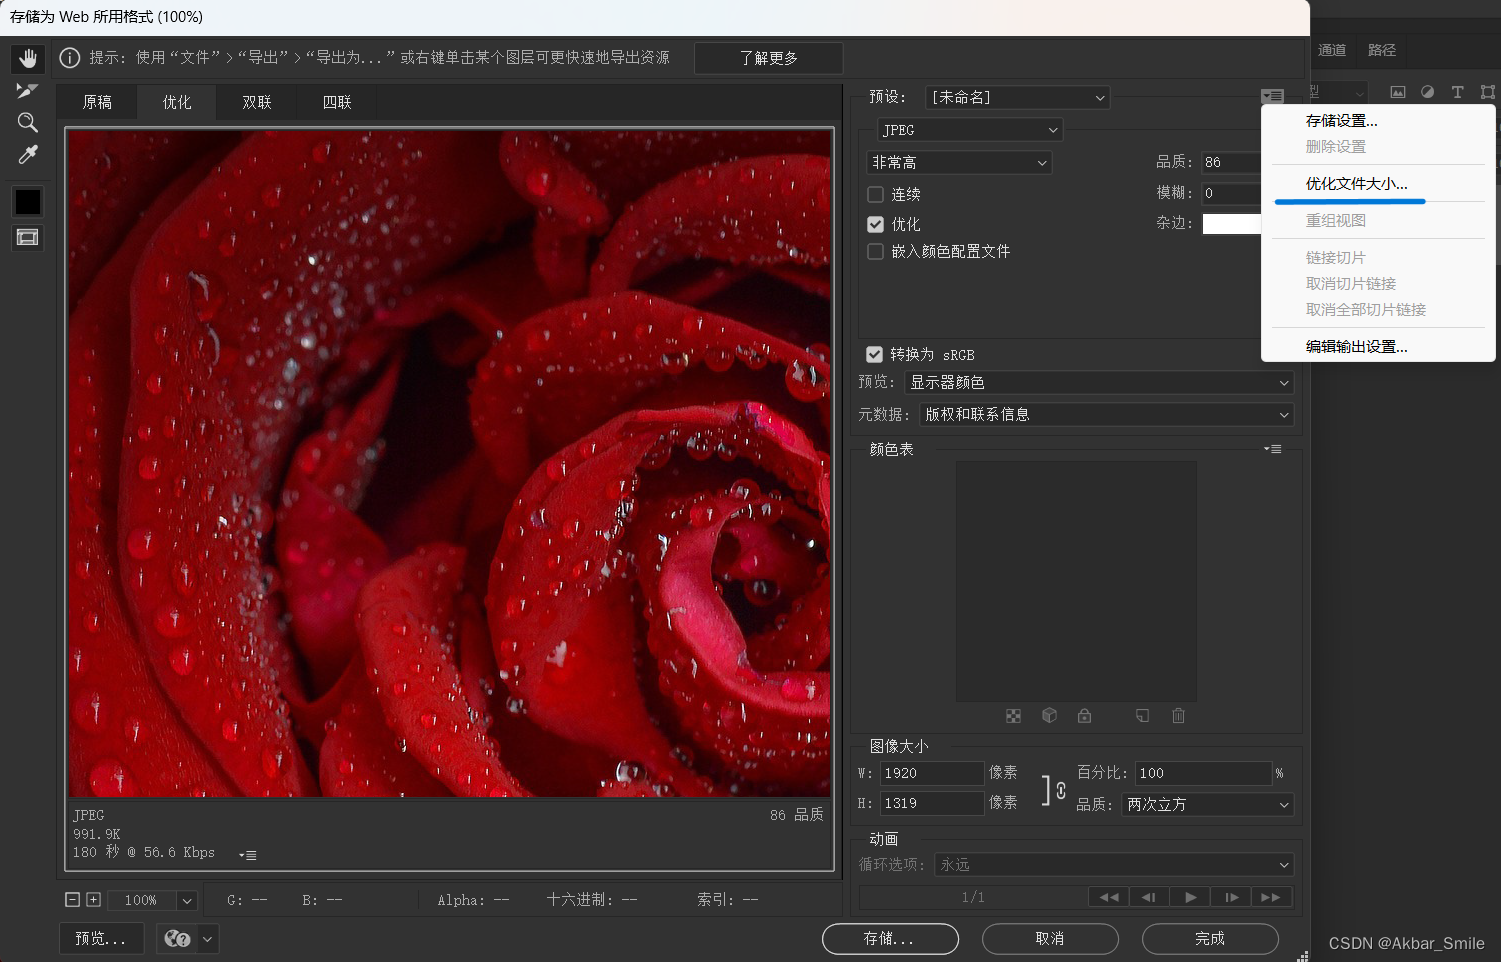Switch to the 双联 tab
Viewport: 1501px width, 962px height.
[257, 102]
